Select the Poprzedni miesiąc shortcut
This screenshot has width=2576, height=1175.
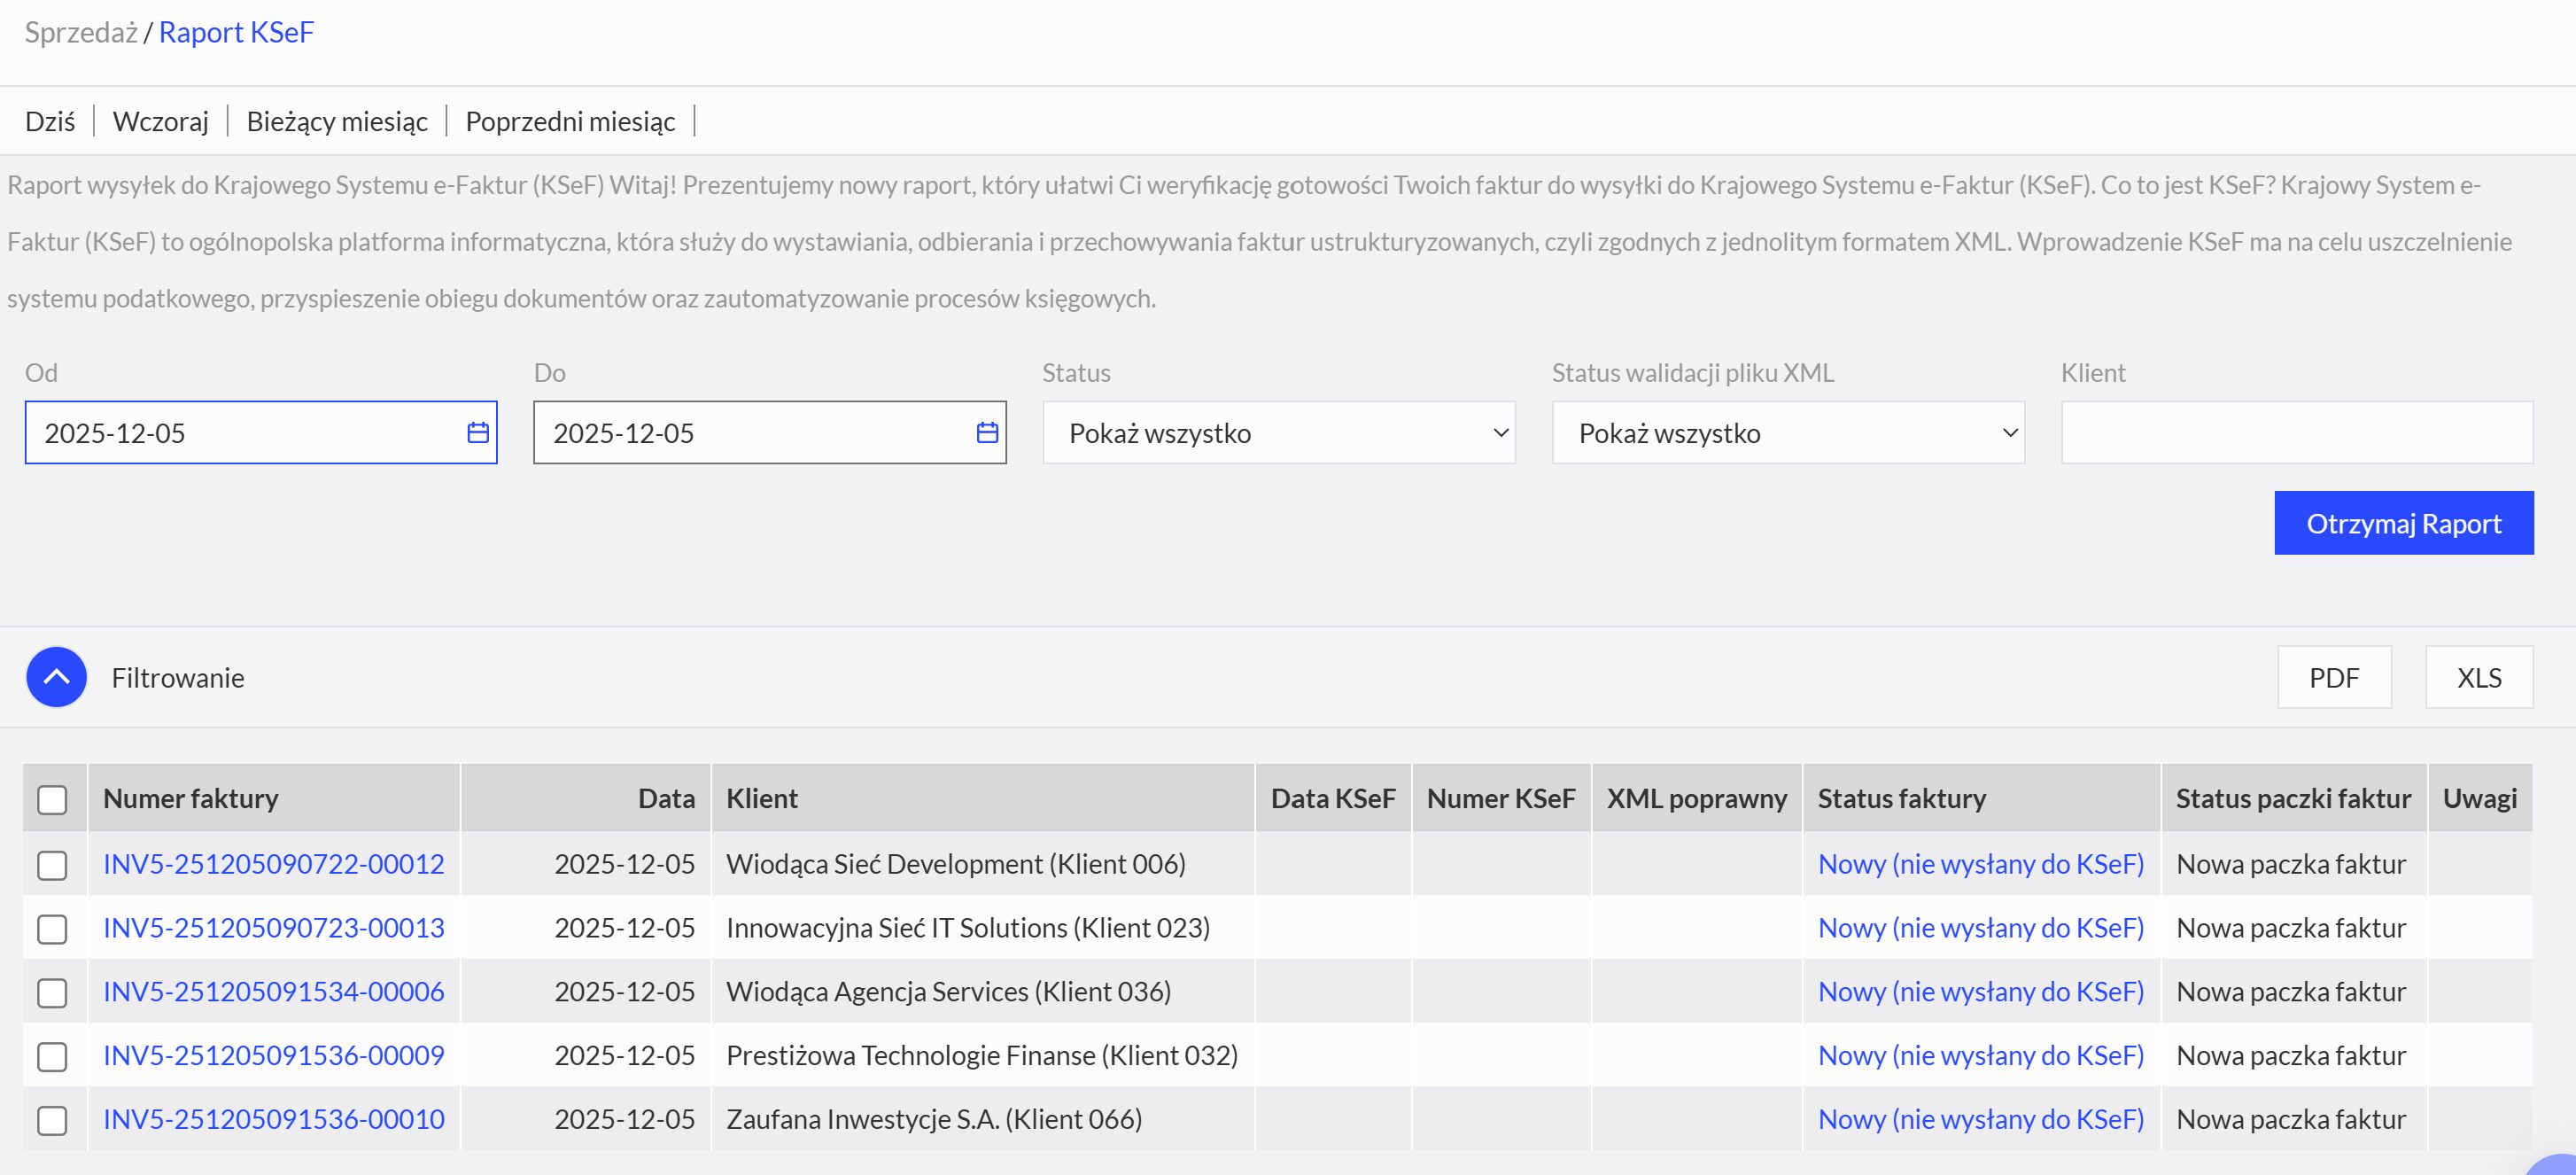pos(570,121)
